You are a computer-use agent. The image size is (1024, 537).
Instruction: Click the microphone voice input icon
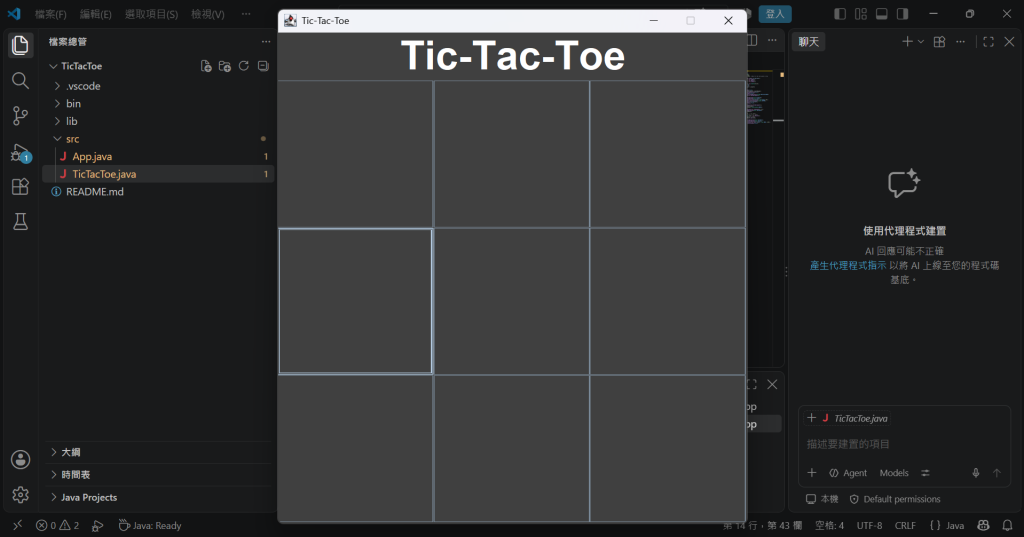click(x=976, y=473)
